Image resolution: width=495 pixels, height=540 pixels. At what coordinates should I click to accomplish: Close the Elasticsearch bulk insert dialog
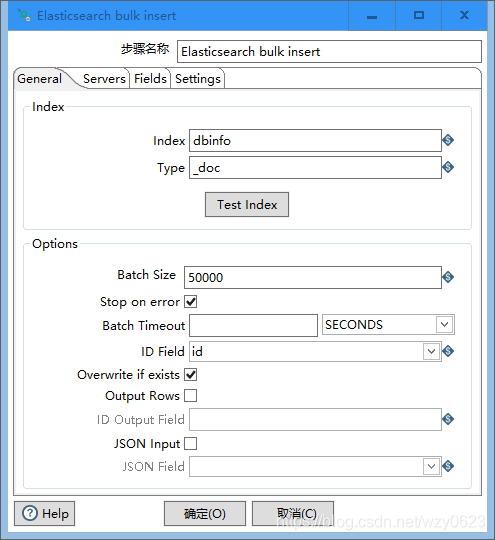click(x=464, y=16)
